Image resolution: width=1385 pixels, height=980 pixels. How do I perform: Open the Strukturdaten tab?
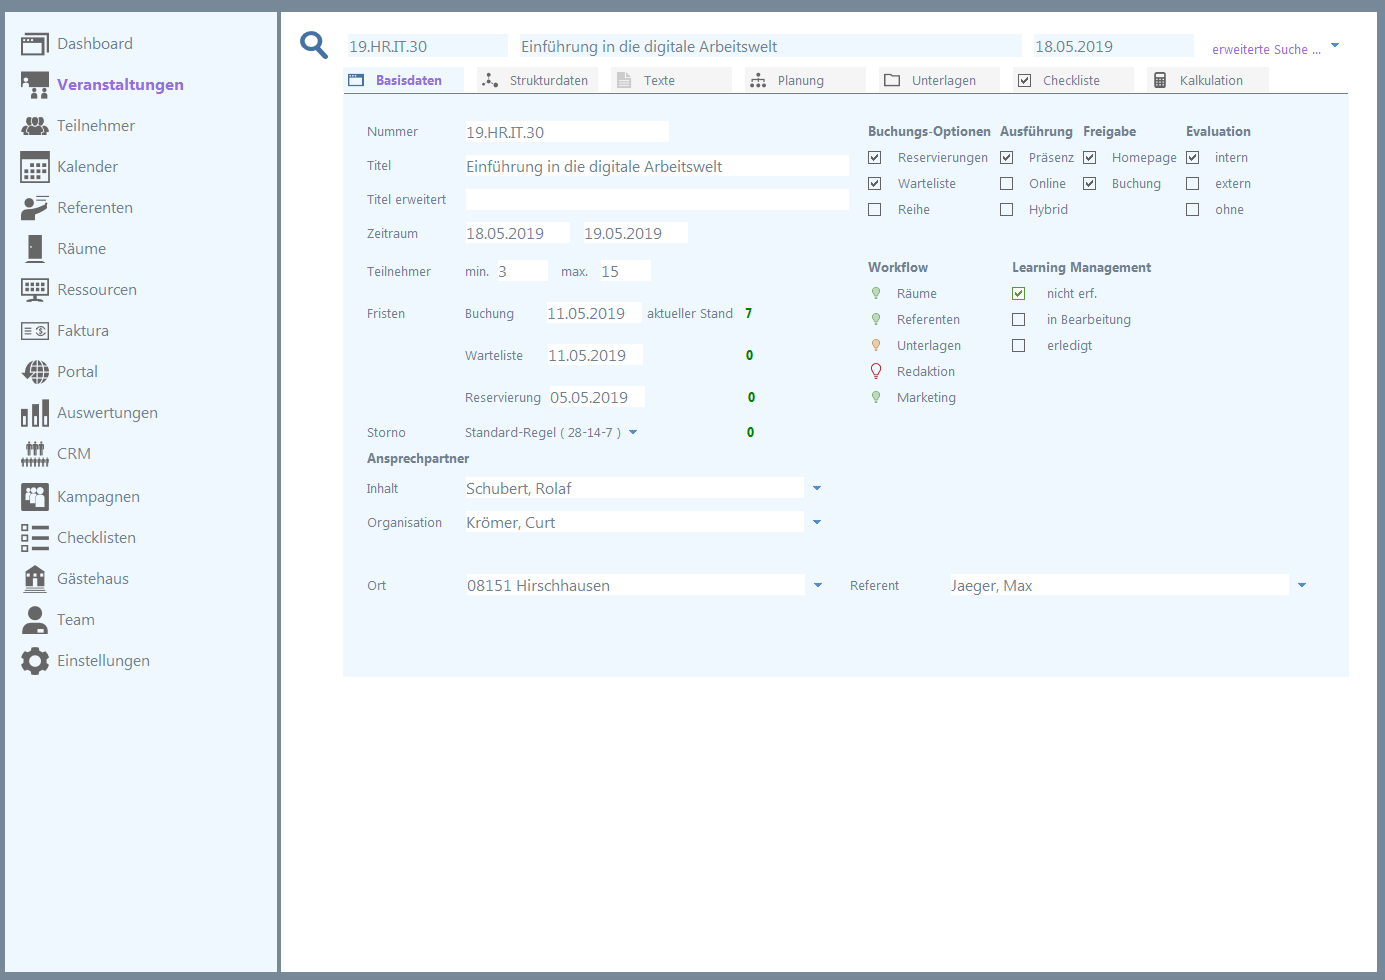(x=538, y=81)
